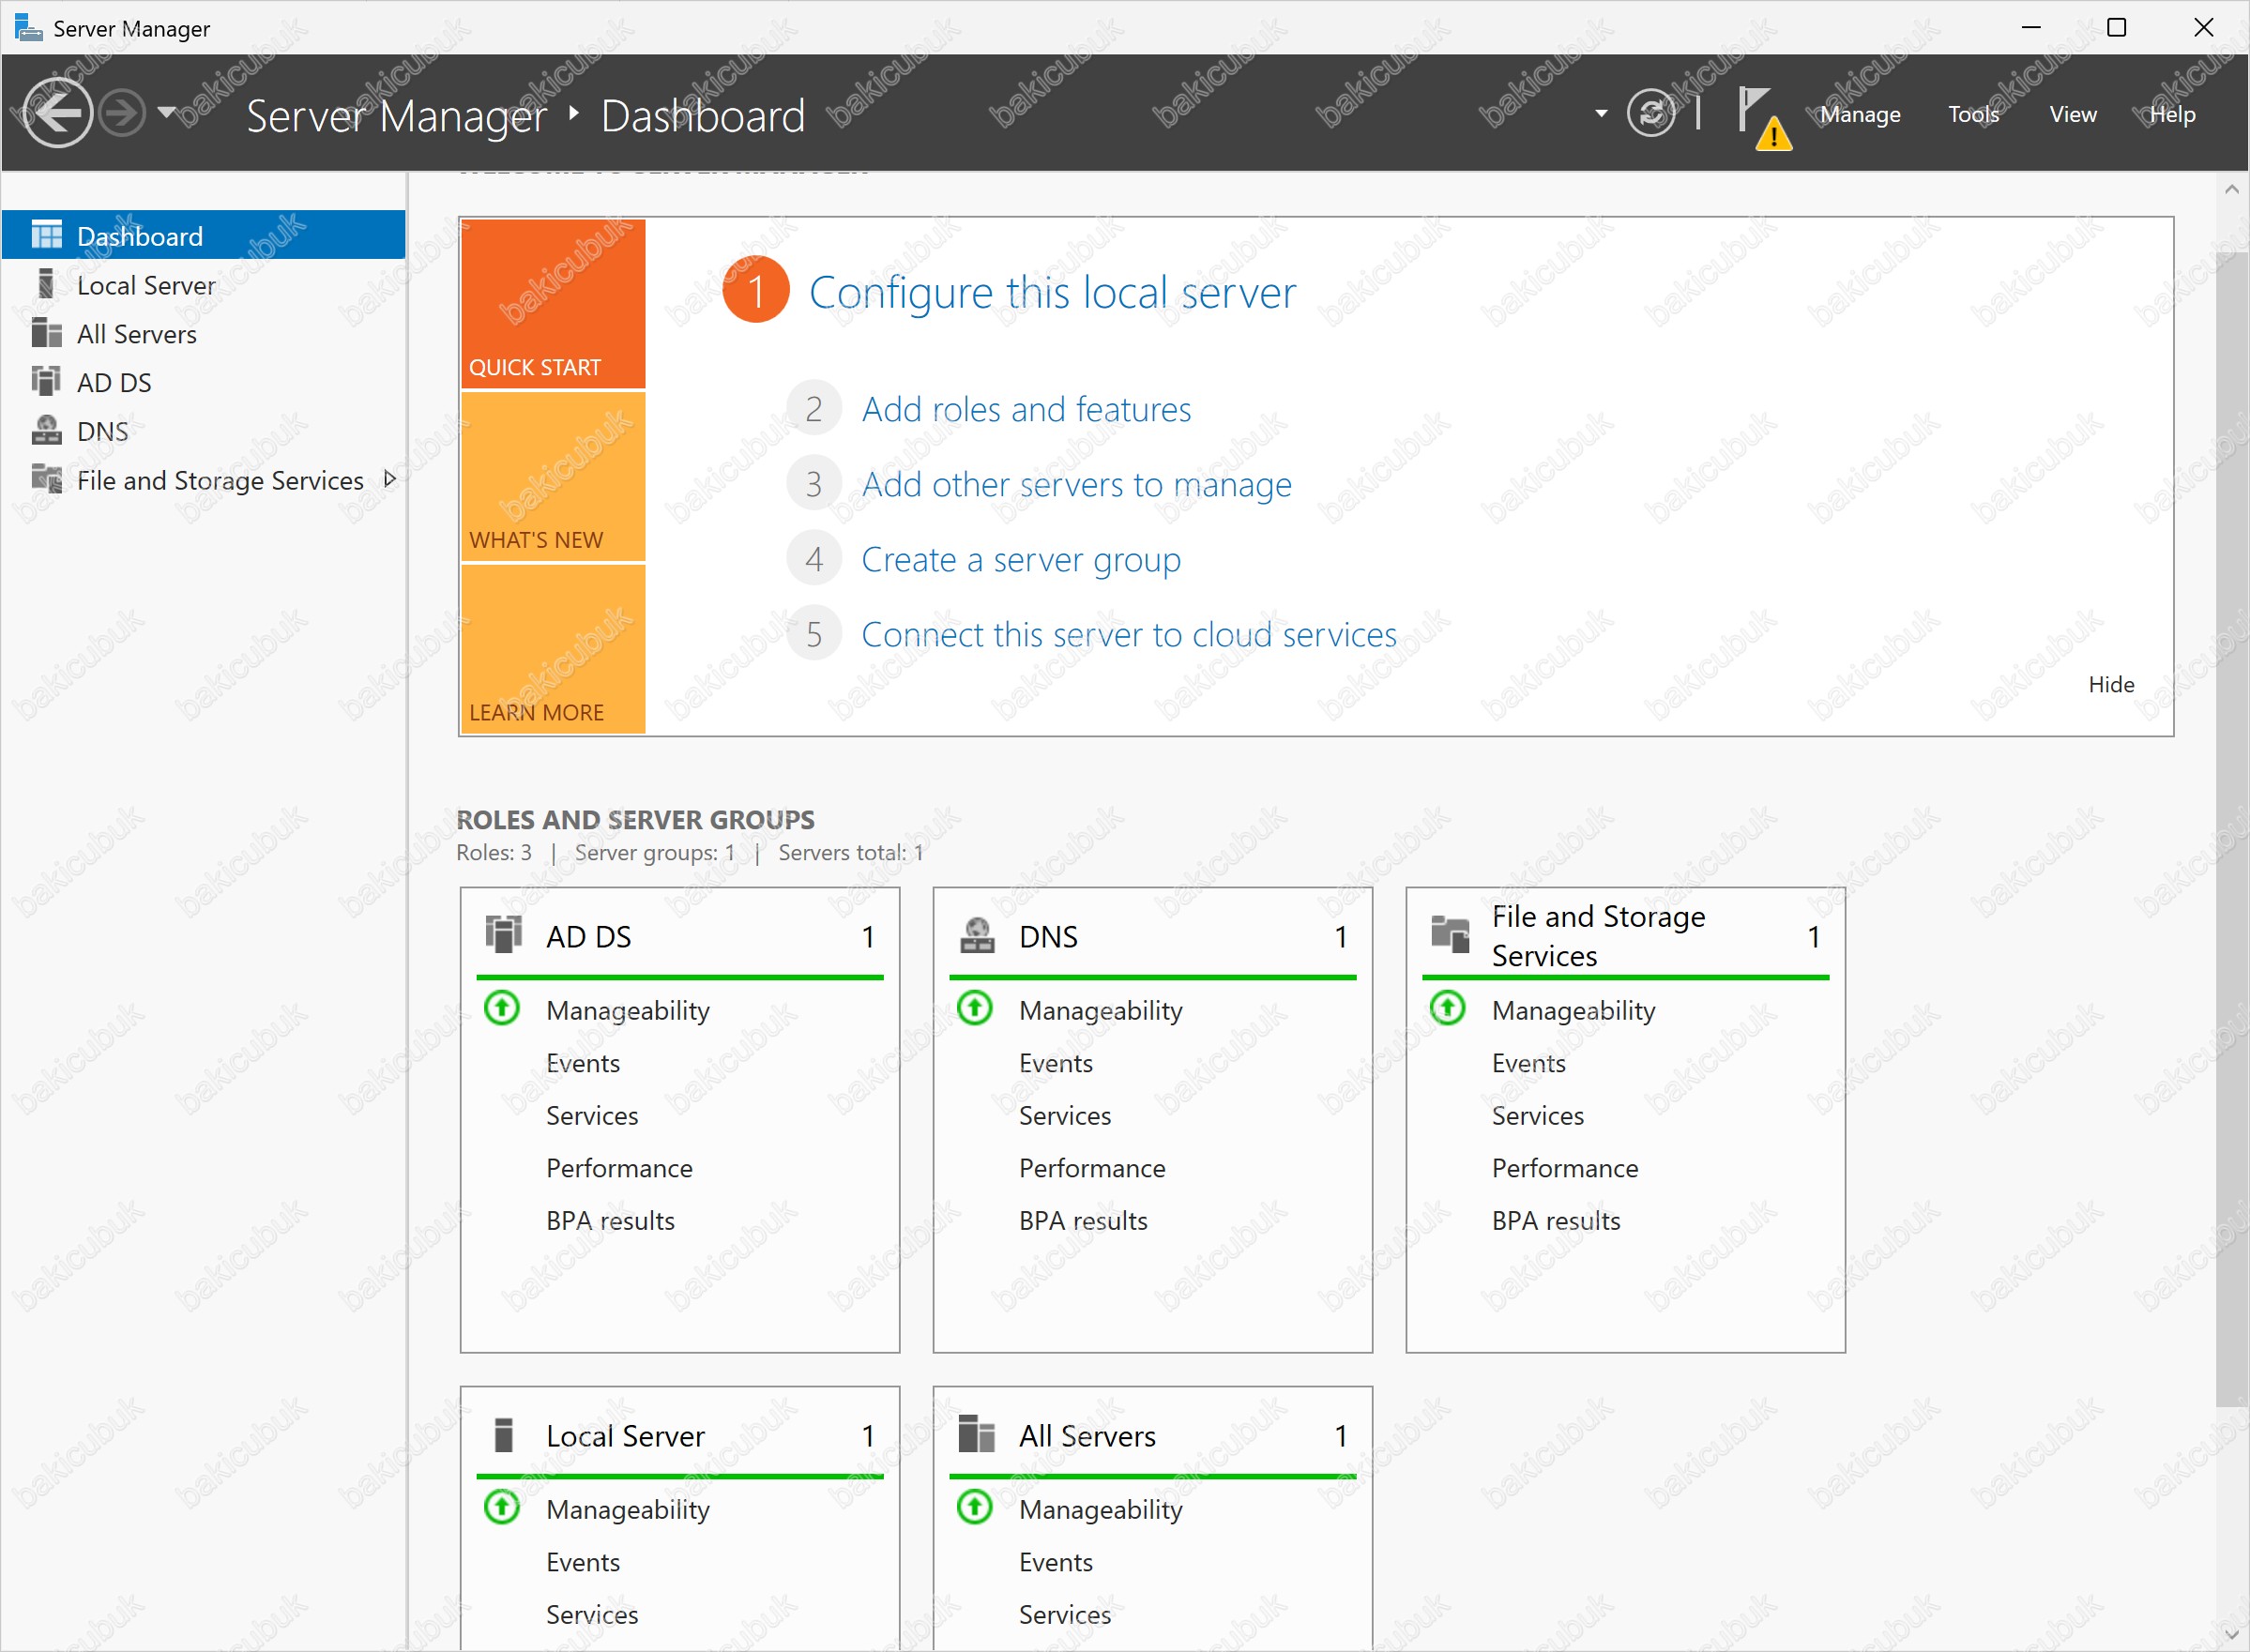
Task: Open the Tools menu
Action: pos(1973,114)
